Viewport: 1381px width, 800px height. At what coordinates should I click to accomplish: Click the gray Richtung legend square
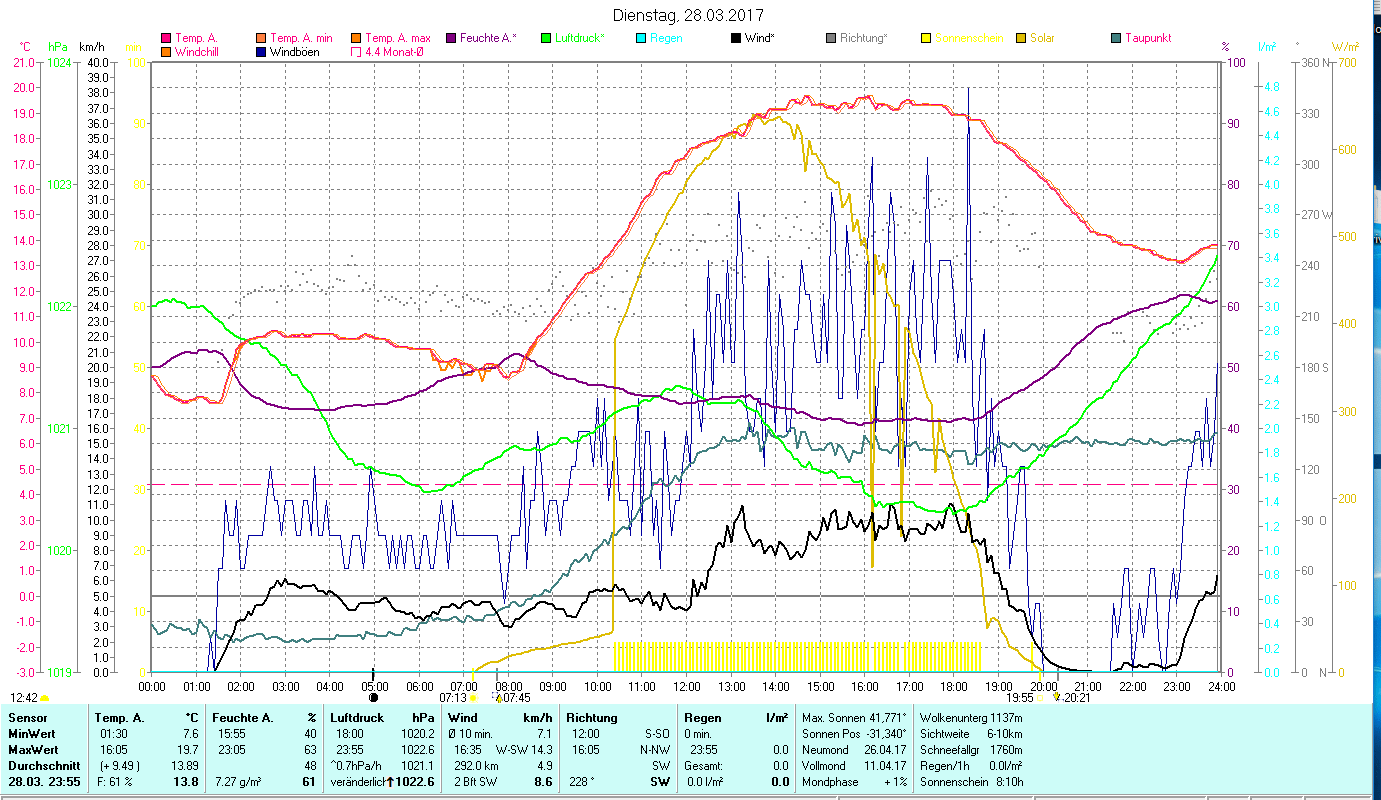[x=831, y=38]
